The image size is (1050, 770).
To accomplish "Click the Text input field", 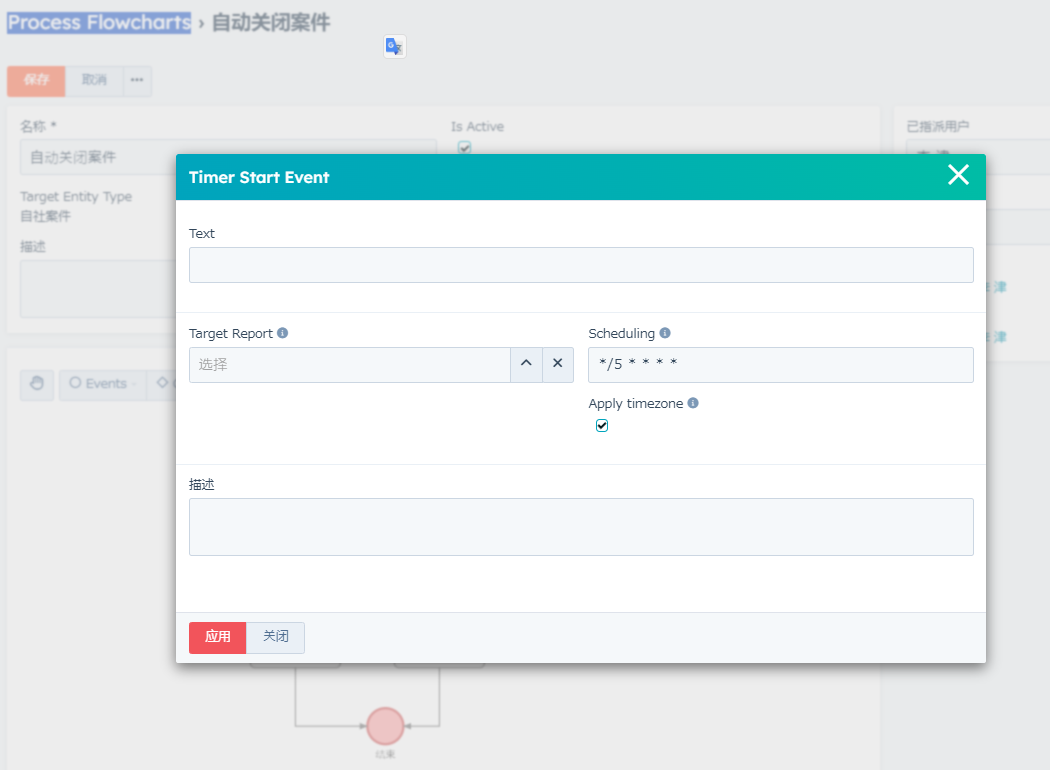I will 580,265.
